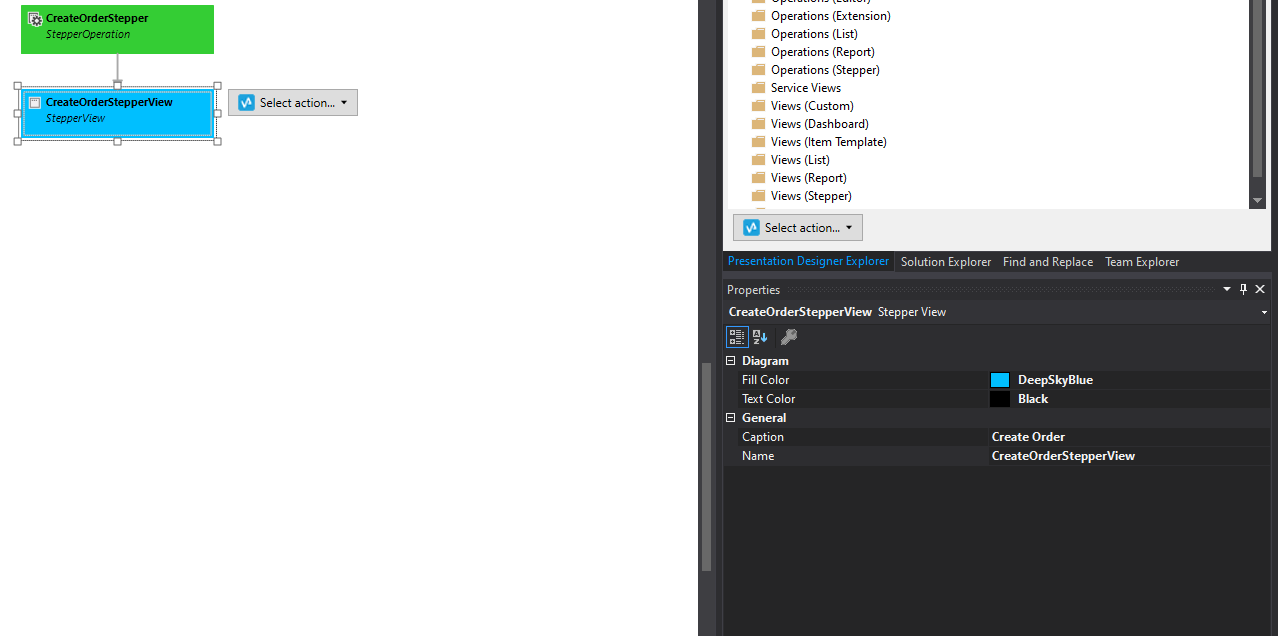
Task: Select the Fill Color property label
Action: (x=765, y=380)
